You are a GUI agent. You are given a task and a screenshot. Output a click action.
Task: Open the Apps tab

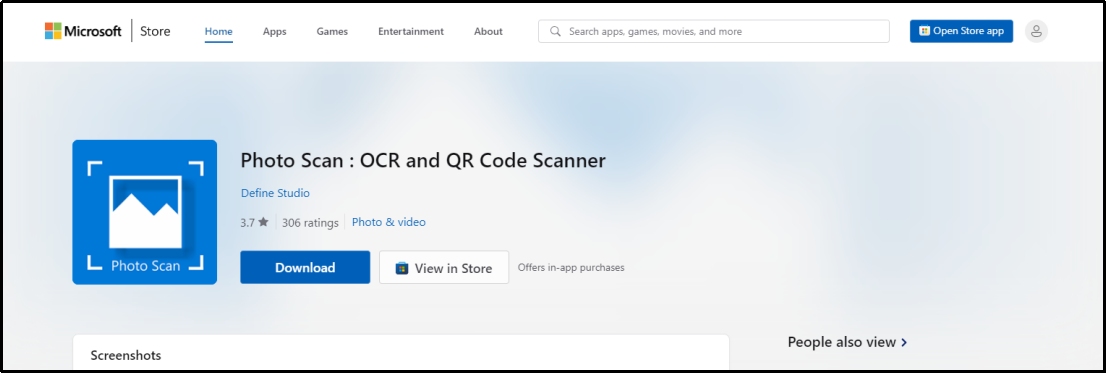[275, 31]
